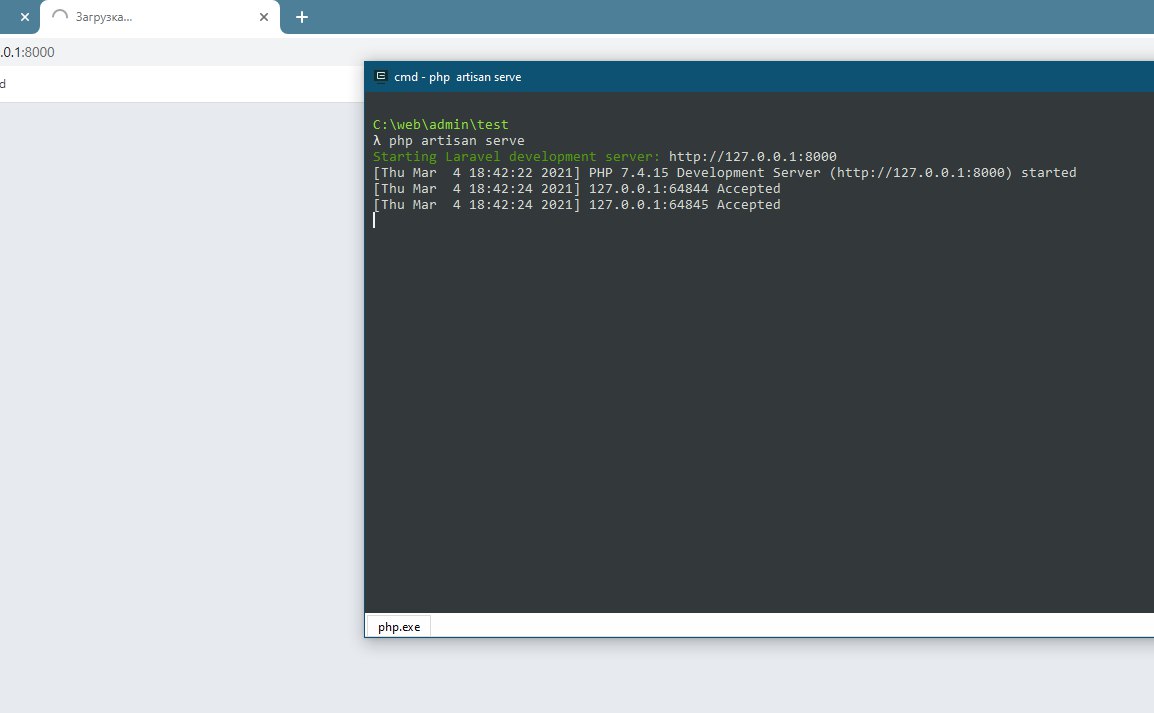Close the leftmost partially visible browser tab

click(x=24, y=17)
